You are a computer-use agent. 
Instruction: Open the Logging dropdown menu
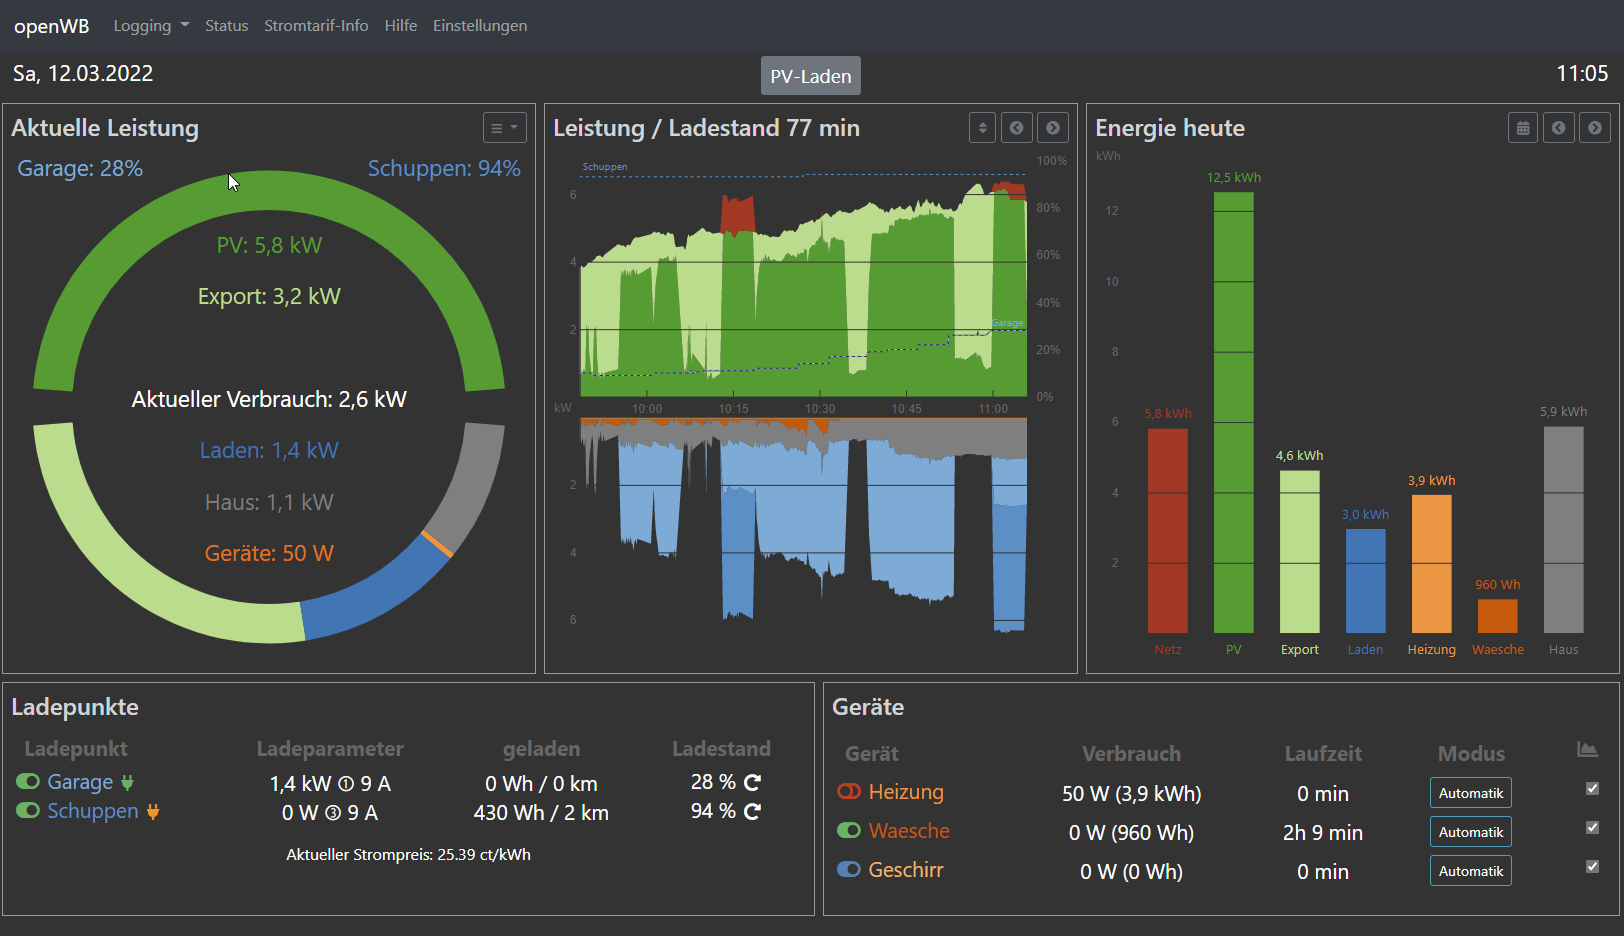coord(150,26)
